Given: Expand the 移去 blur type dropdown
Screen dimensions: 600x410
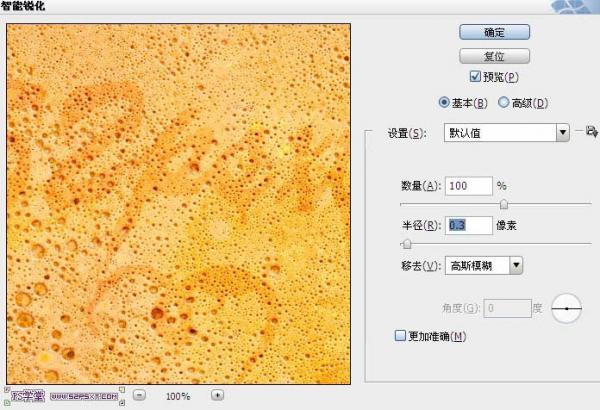Looking at the screenshot, I should pos(484,265).
